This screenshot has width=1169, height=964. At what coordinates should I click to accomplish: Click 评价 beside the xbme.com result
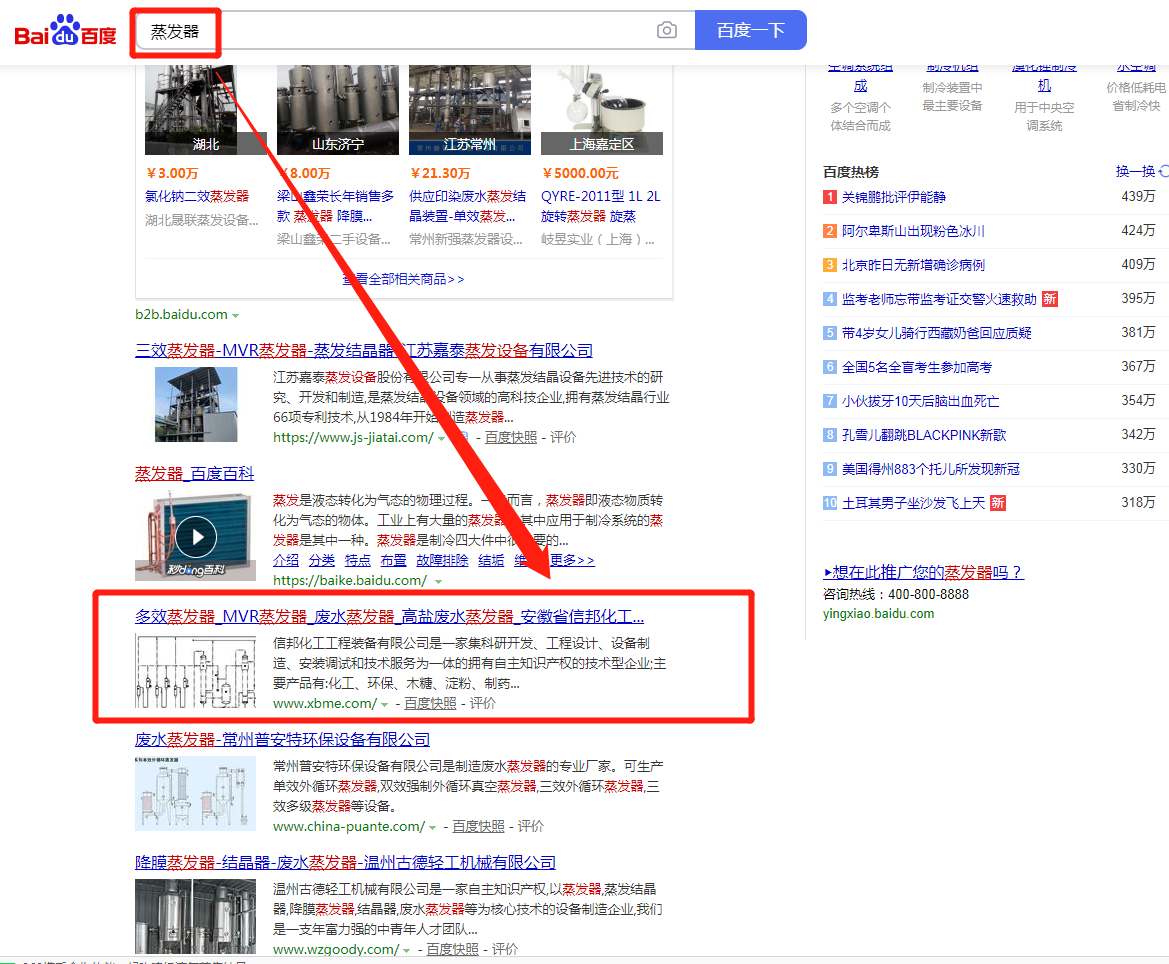[x=482, y=704]
